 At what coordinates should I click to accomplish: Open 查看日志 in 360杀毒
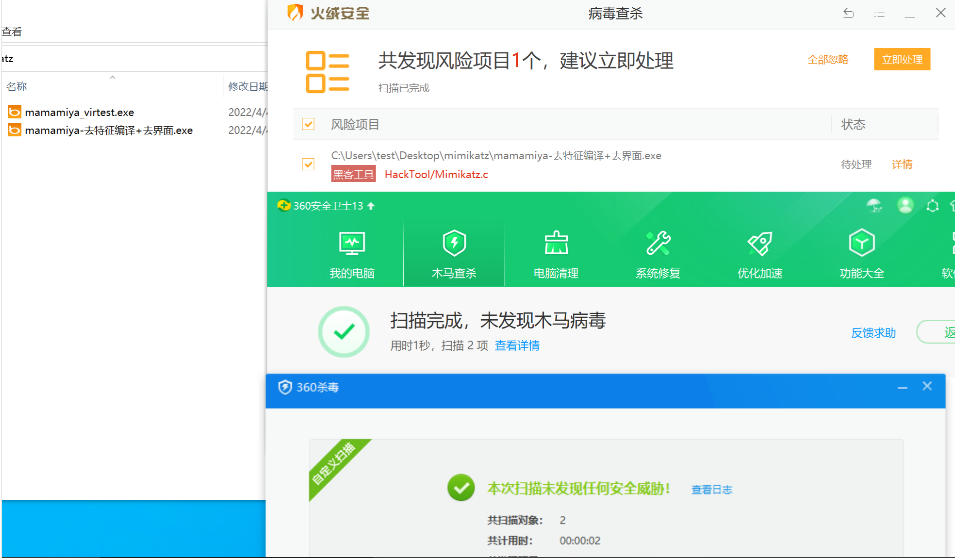click(x=711, y=489)
